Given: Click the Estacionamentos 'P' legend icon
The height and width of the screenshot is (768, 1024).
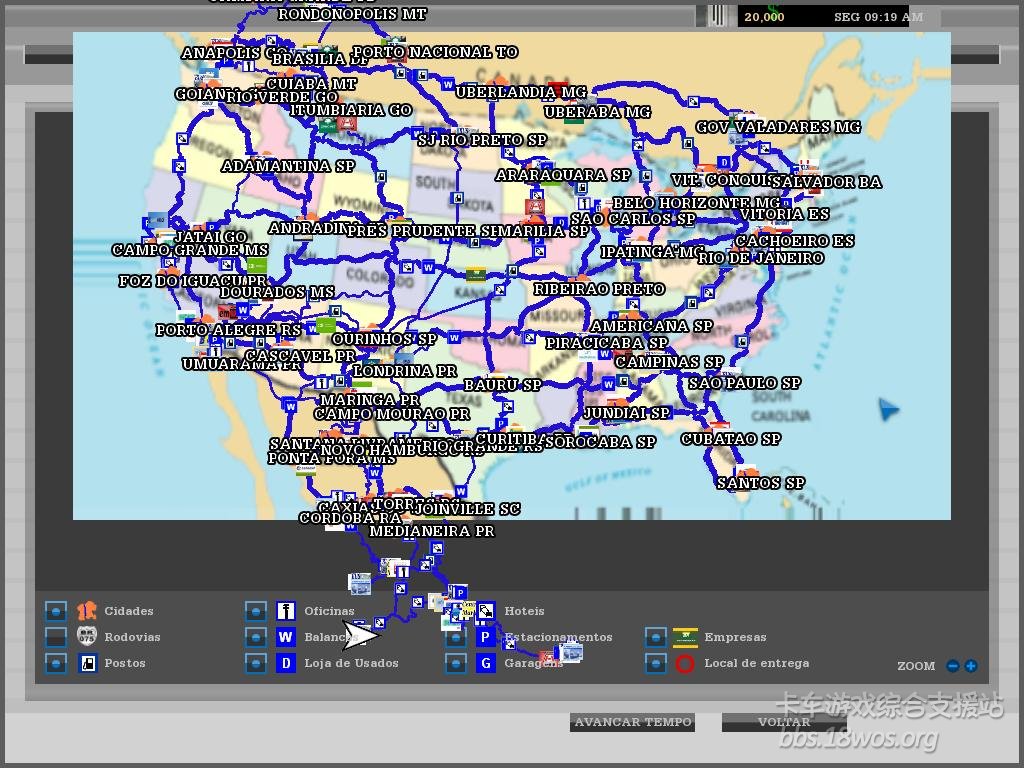Looking at the screenshot, I should tap(485, 637).
